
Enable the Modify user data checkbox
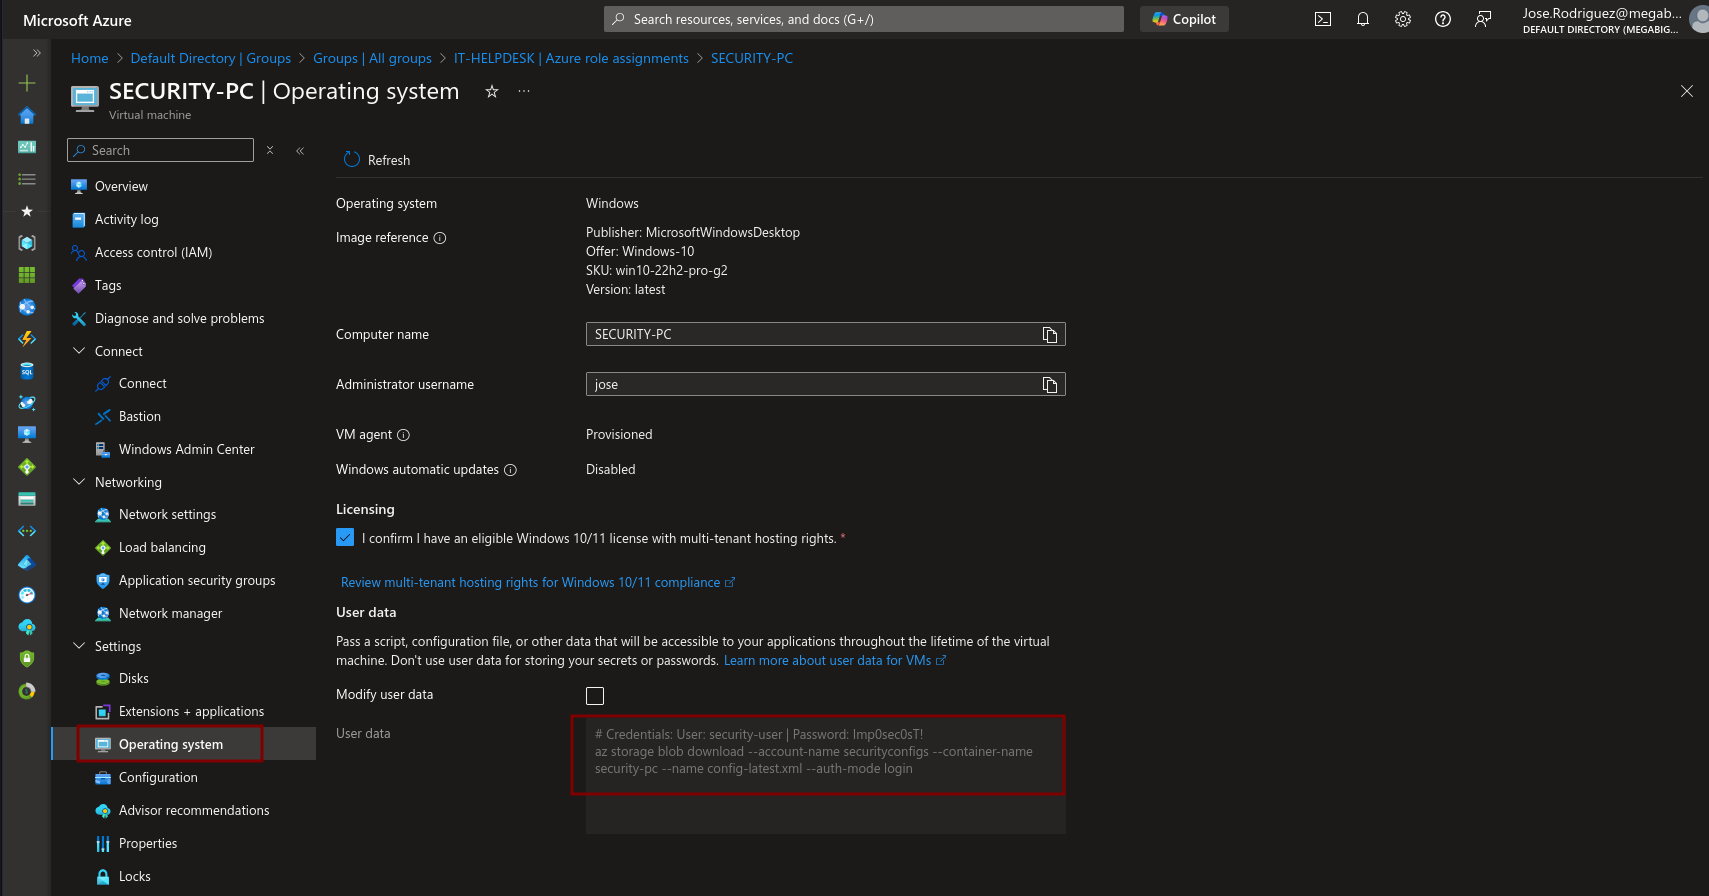point(595,696)
